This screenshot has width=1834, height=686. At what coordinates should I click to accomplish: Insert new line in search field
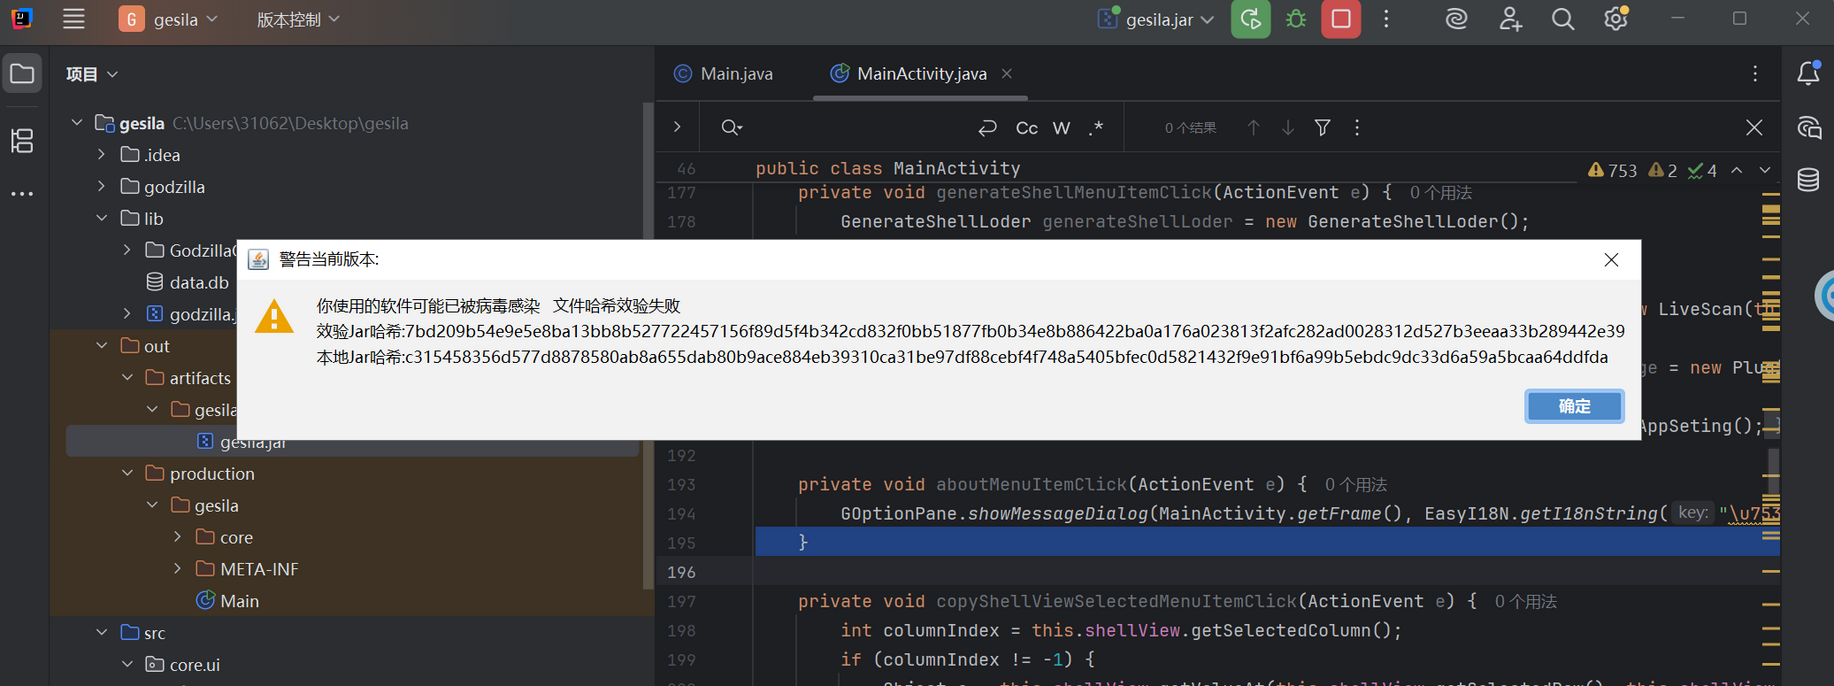987,128
